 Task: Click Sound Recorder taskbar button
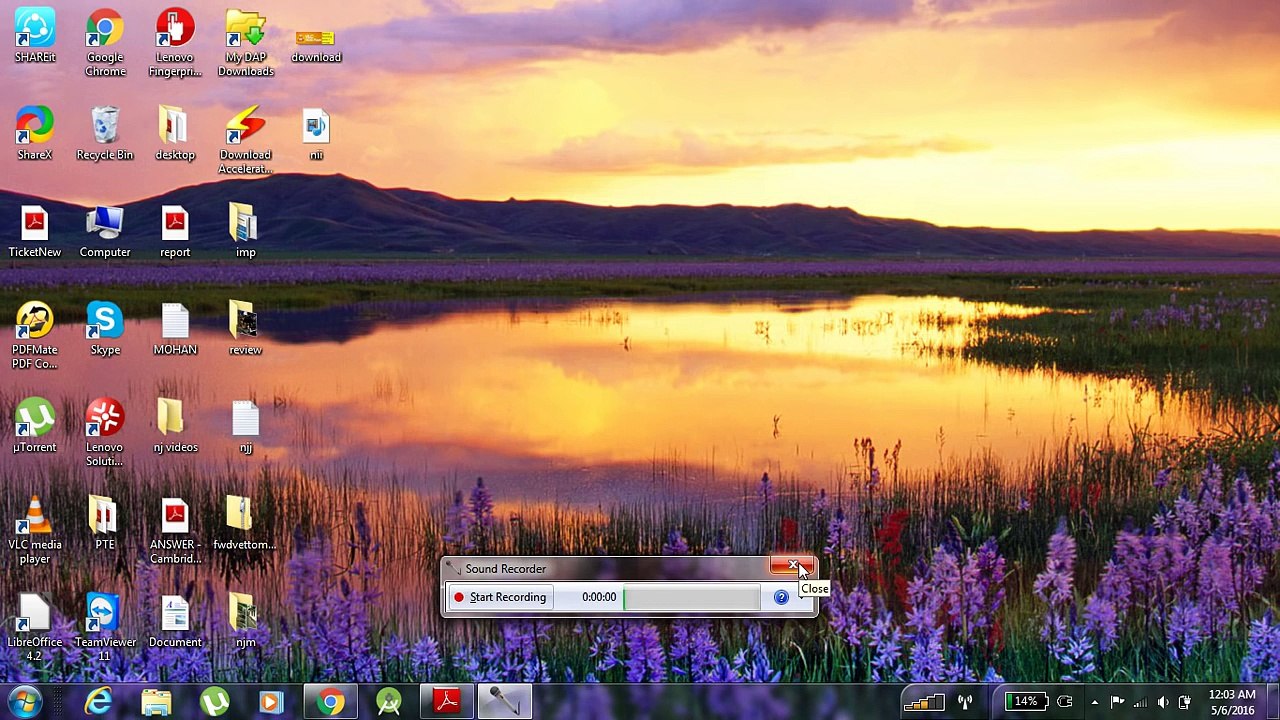click(504, 702)
